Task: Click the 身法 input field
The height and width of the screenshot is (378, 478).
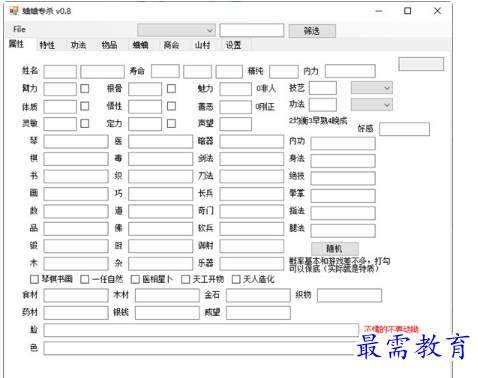Action: 343,161
